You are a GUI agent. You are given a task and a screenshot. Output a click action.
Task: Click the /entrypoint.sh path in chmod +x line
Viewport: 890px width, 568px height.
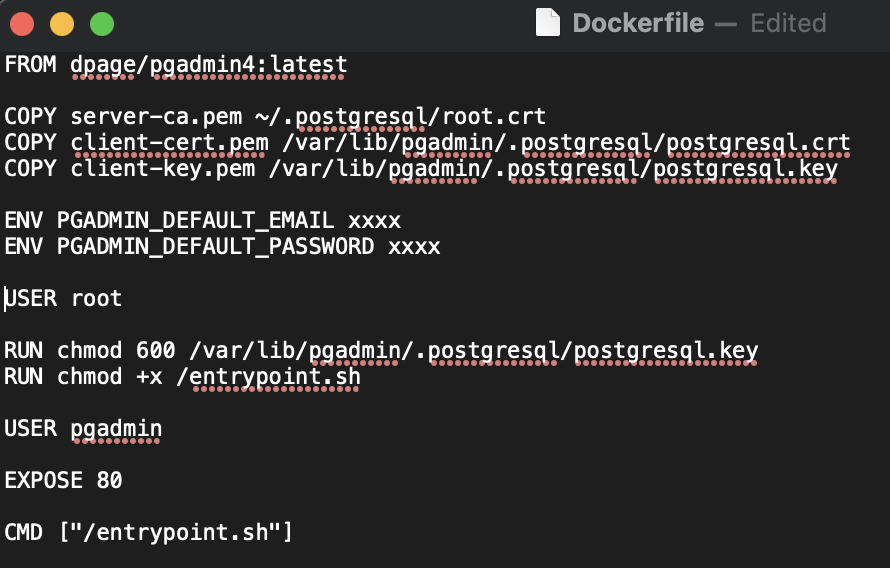275,377
